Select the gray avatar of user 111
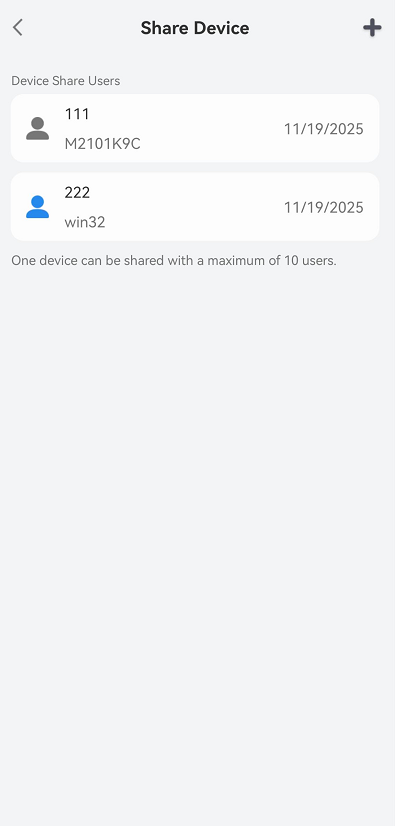This screenshot has height=826, width=396. [x=37, y=129]
